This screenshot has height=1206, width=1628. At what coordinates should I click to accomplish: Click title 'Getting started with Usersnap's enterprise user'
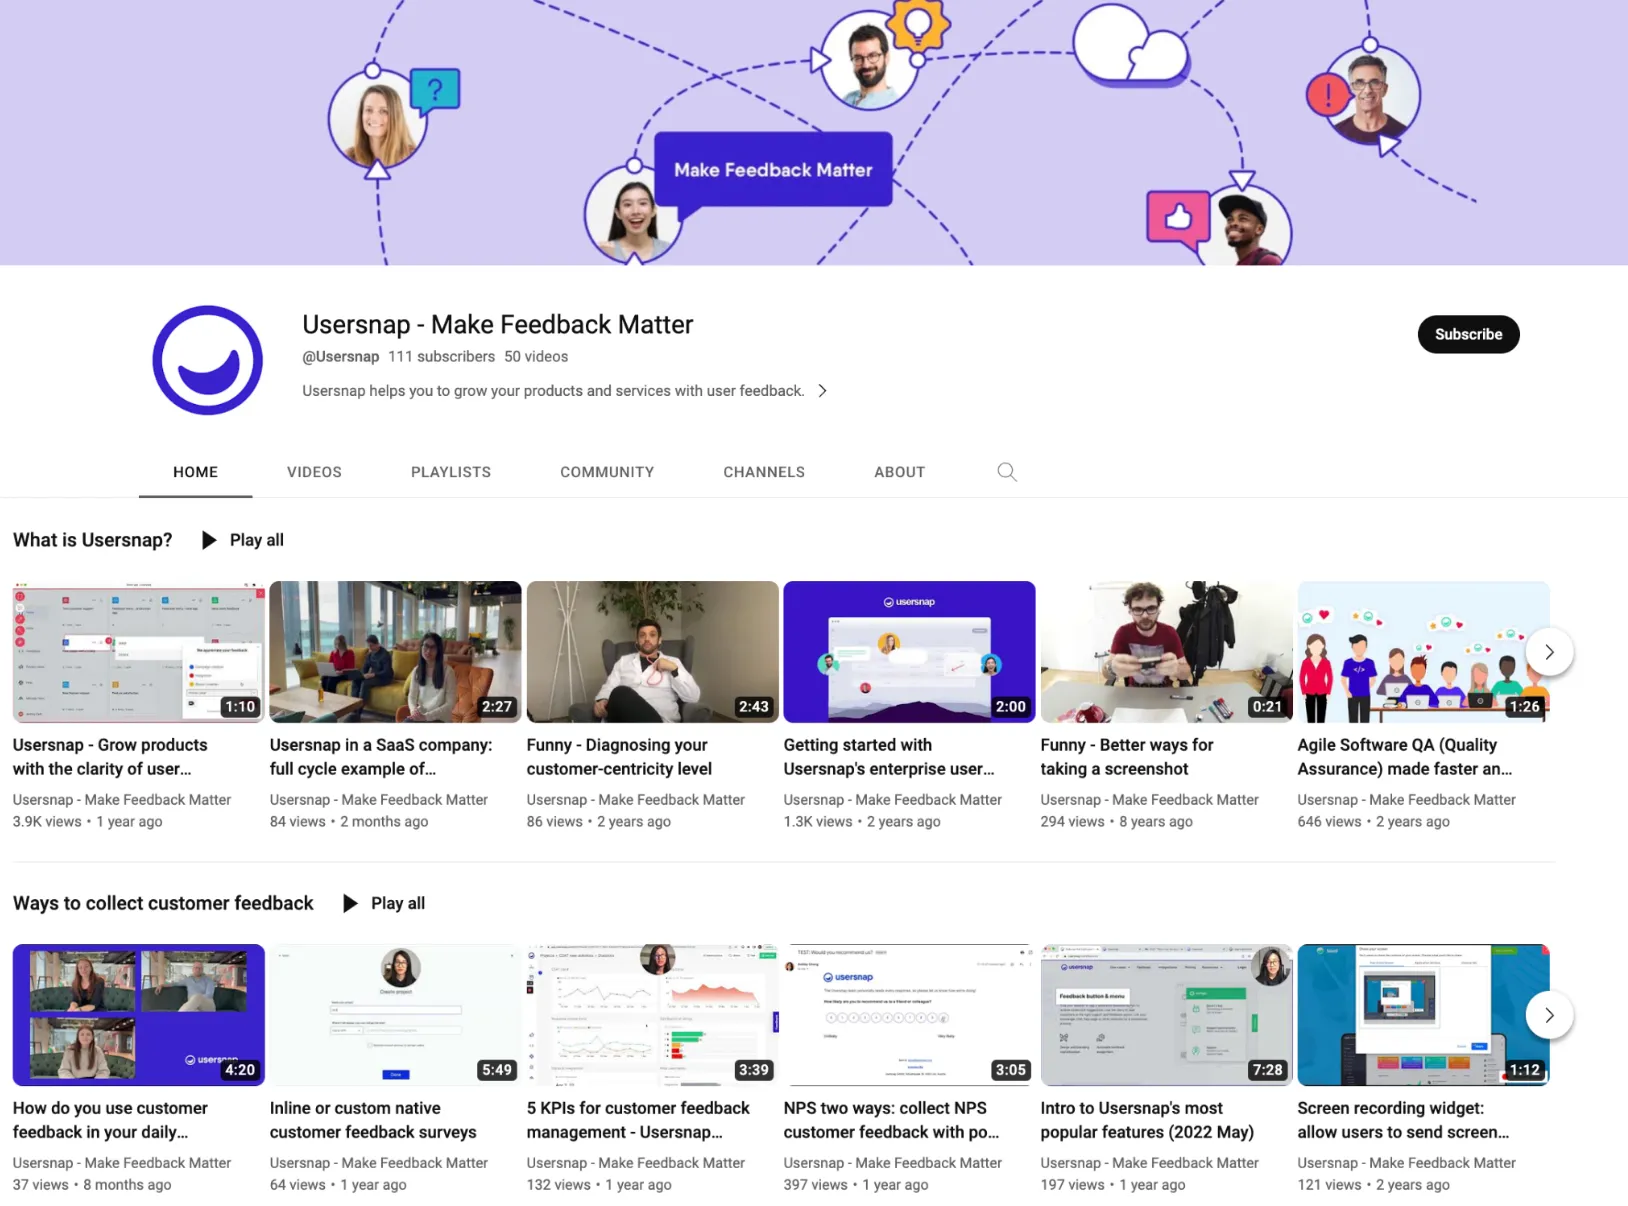[x=889, y=757]
